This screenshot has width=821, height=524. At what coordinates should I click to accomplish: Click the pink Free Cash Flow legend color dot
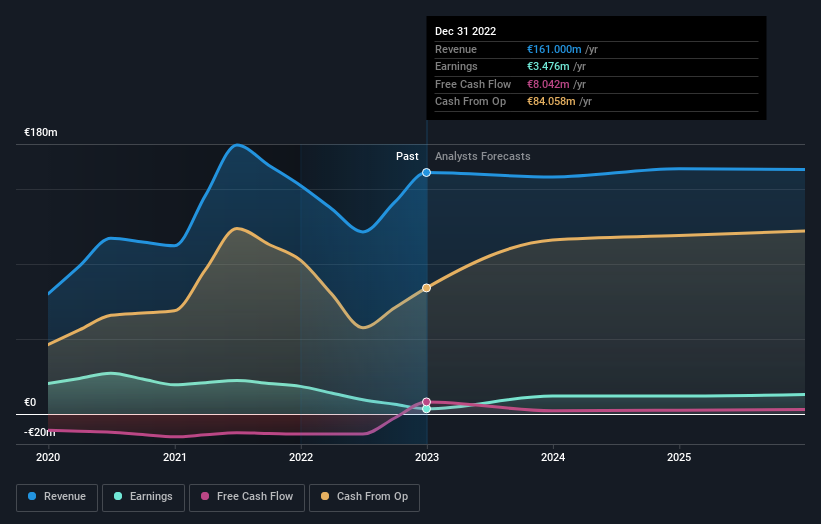(205, 496)
